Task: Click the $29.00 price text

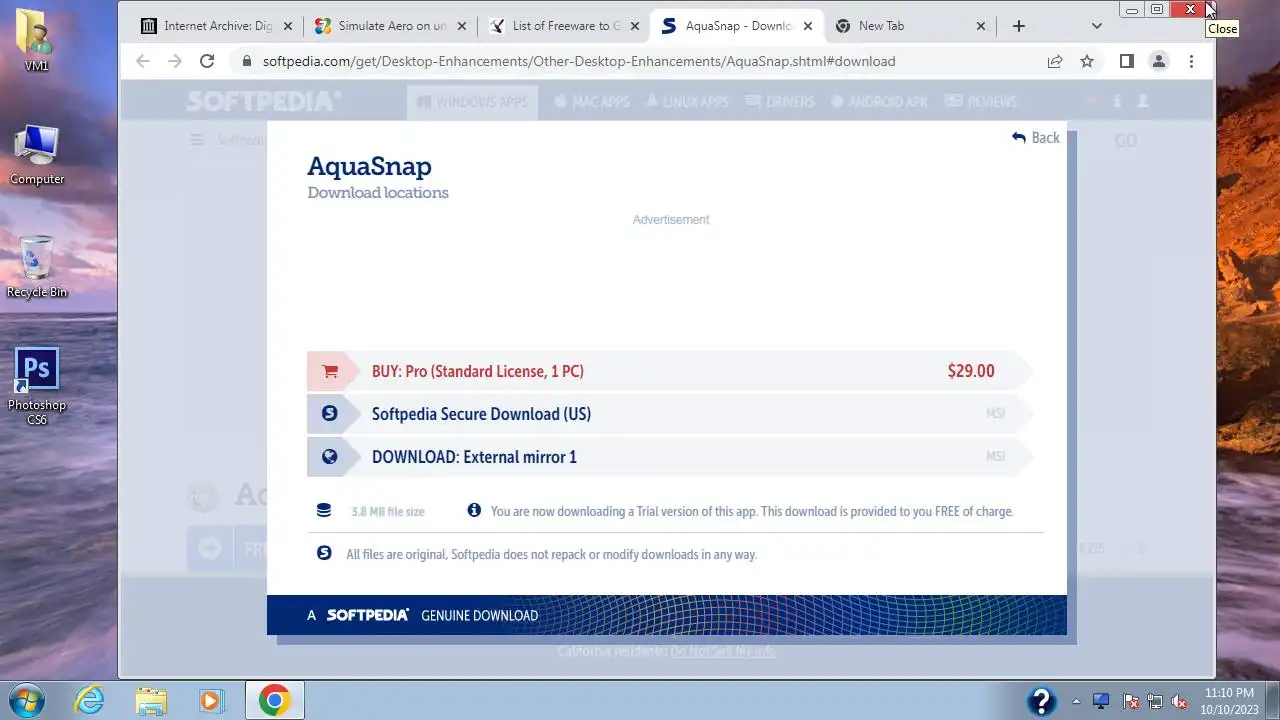Action: coord(971,371)
